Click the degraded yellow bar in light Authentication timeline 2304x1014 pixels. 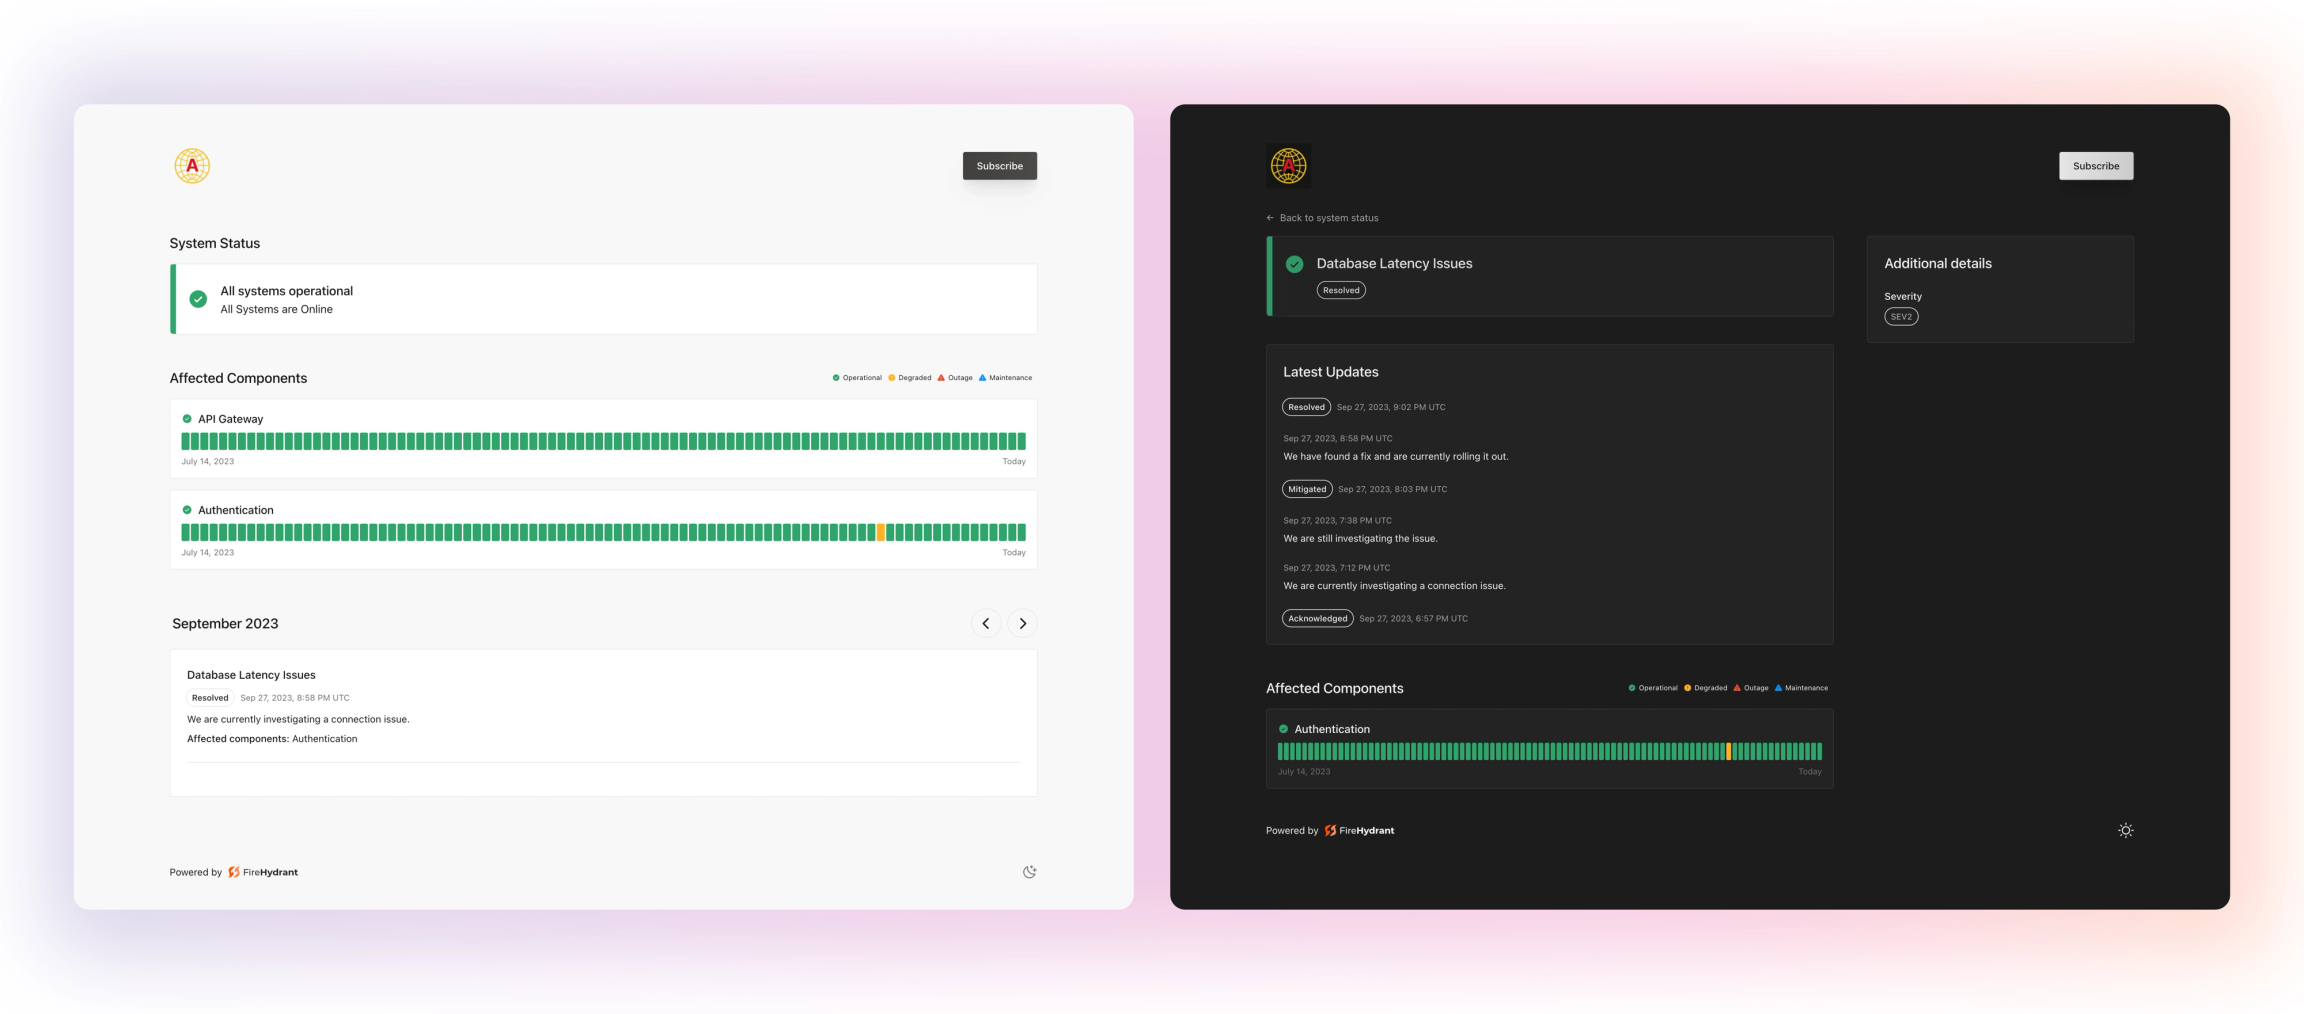pyautogui.click(x=881, y=532)
